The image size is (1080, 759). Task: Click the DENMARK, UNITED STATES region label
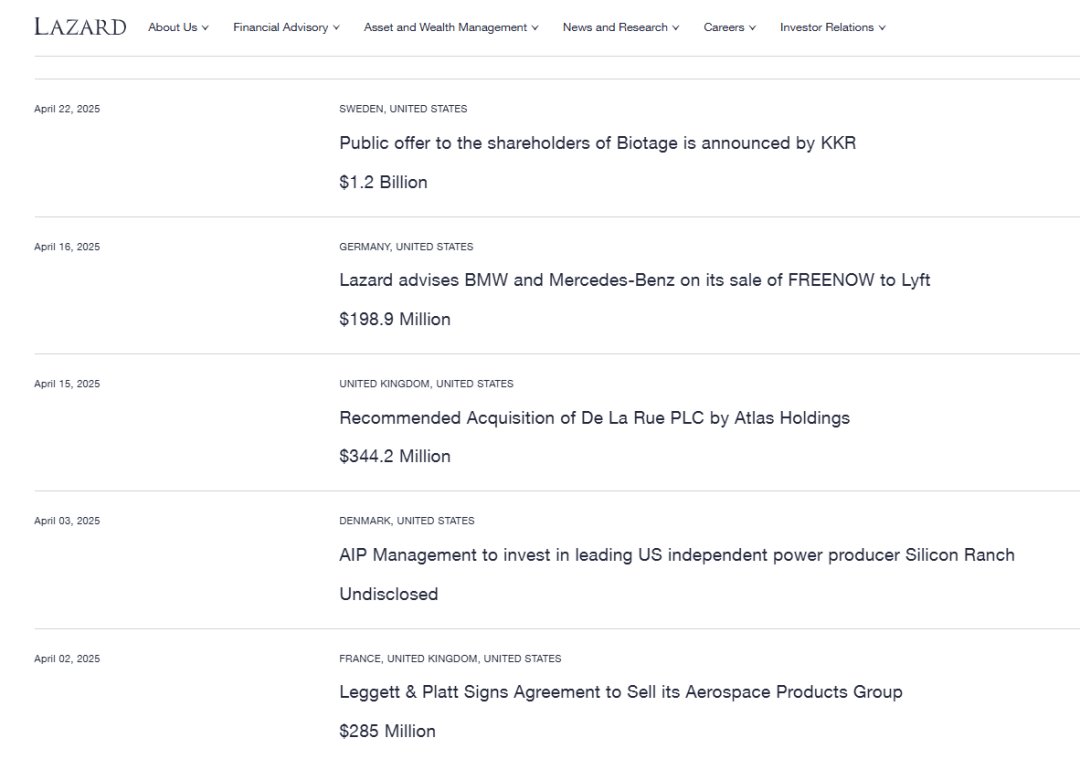[406, 521]
